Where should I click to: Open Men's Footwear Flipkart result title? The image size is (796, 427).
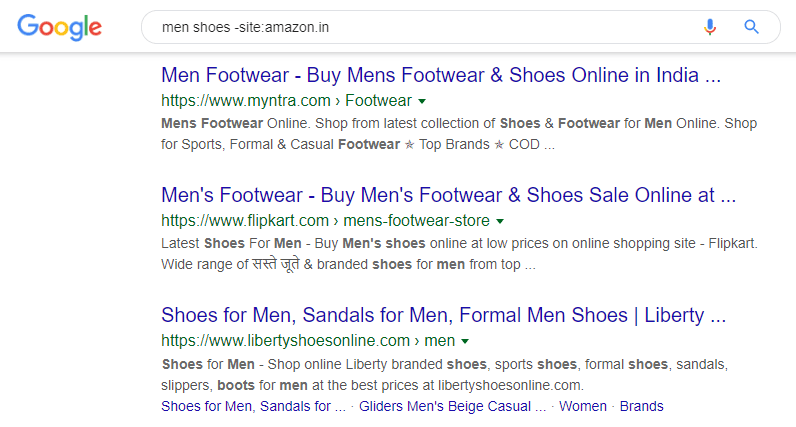448,195
